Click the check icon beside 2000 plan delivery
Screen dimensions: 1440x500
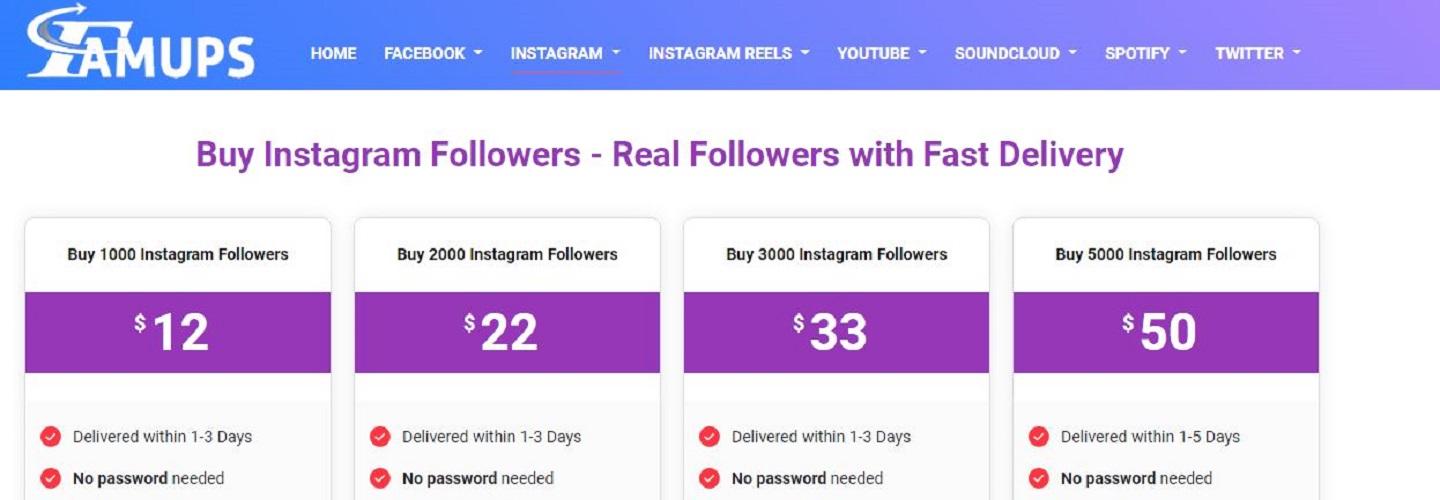coord(380,437)
